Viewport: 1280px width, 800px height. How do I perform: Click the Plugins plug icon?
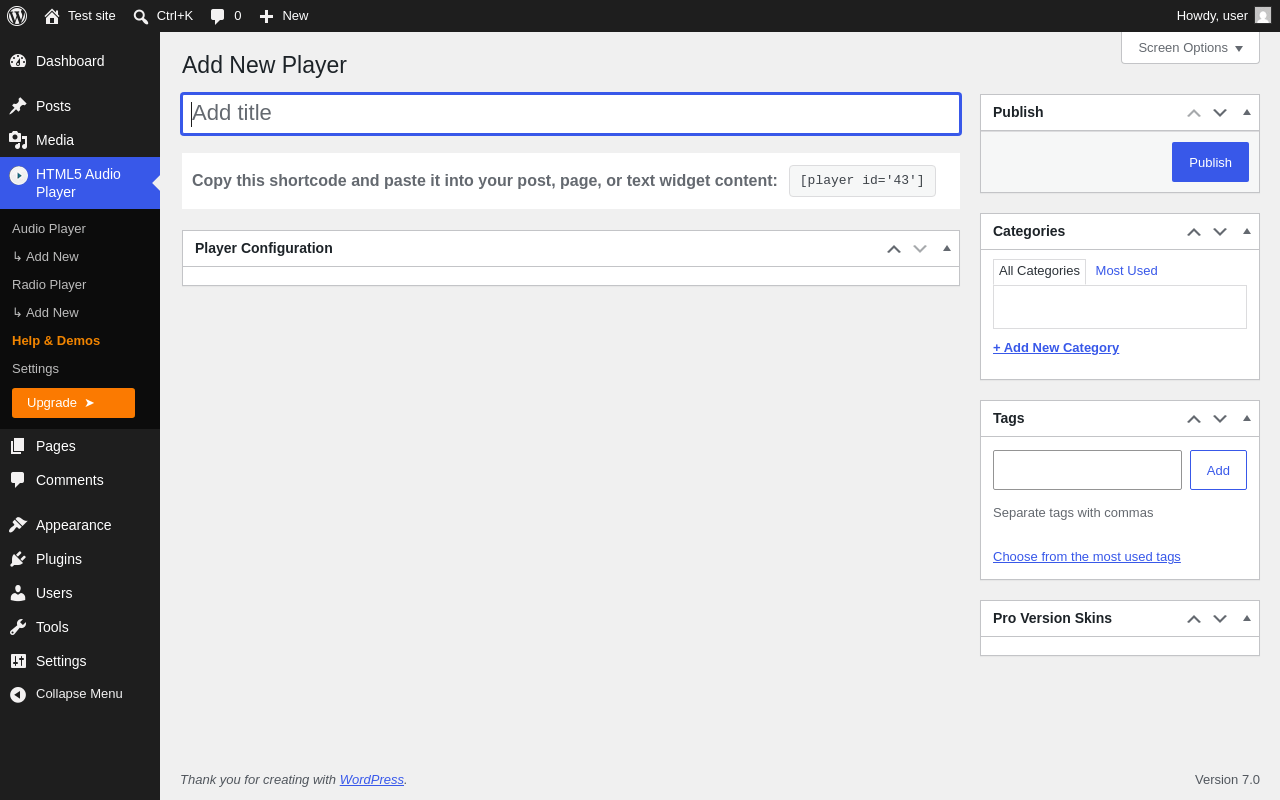click(x=18, y=559)
